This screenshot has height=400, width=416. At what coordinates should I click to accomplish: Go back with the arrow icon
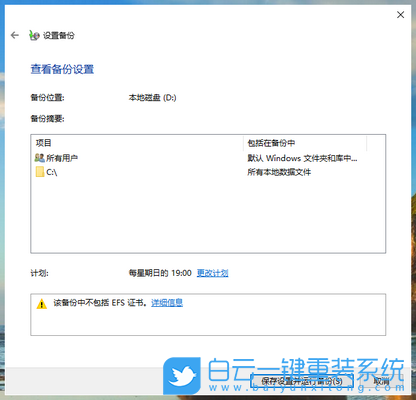[15, 35]
